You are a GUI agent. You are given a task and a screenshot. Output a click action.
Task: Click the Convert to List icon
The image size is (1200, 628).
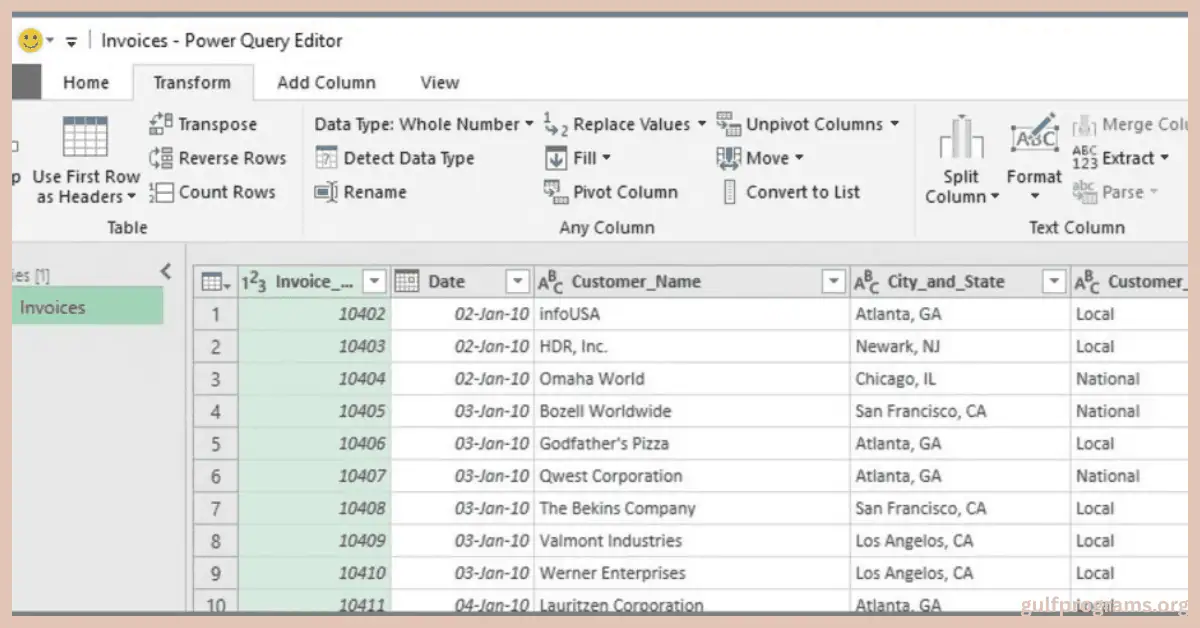(730, 192)
